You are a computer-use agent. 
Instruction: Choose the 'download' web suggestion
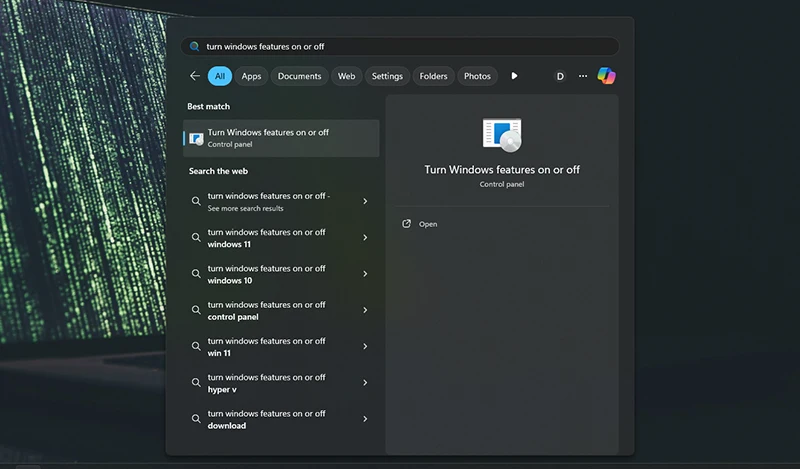266,419
